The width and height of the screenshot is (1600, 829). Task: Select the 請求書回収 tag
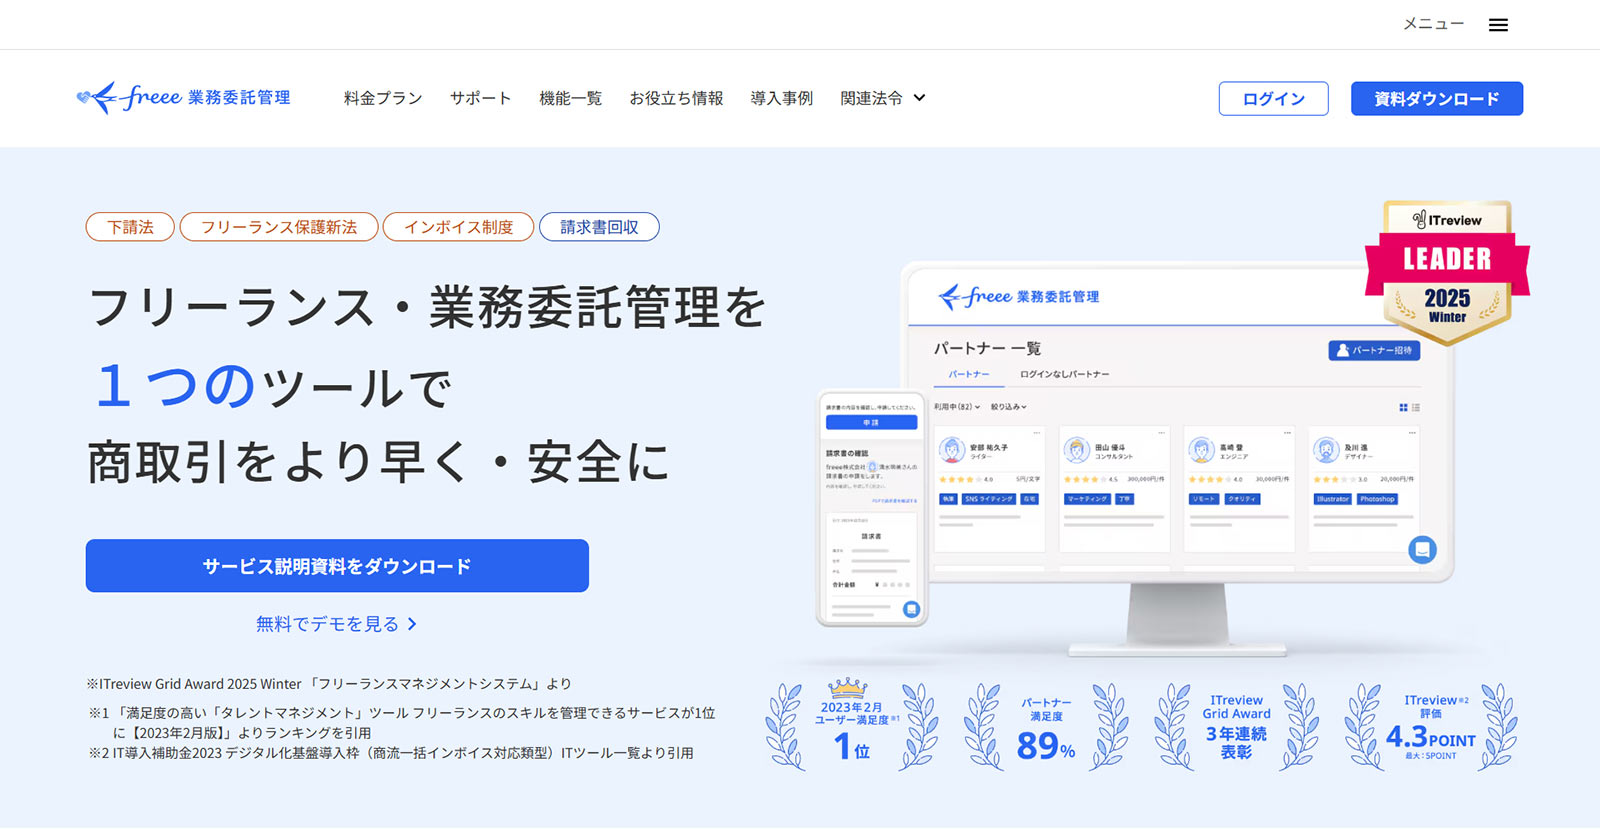tap(599, 227)
